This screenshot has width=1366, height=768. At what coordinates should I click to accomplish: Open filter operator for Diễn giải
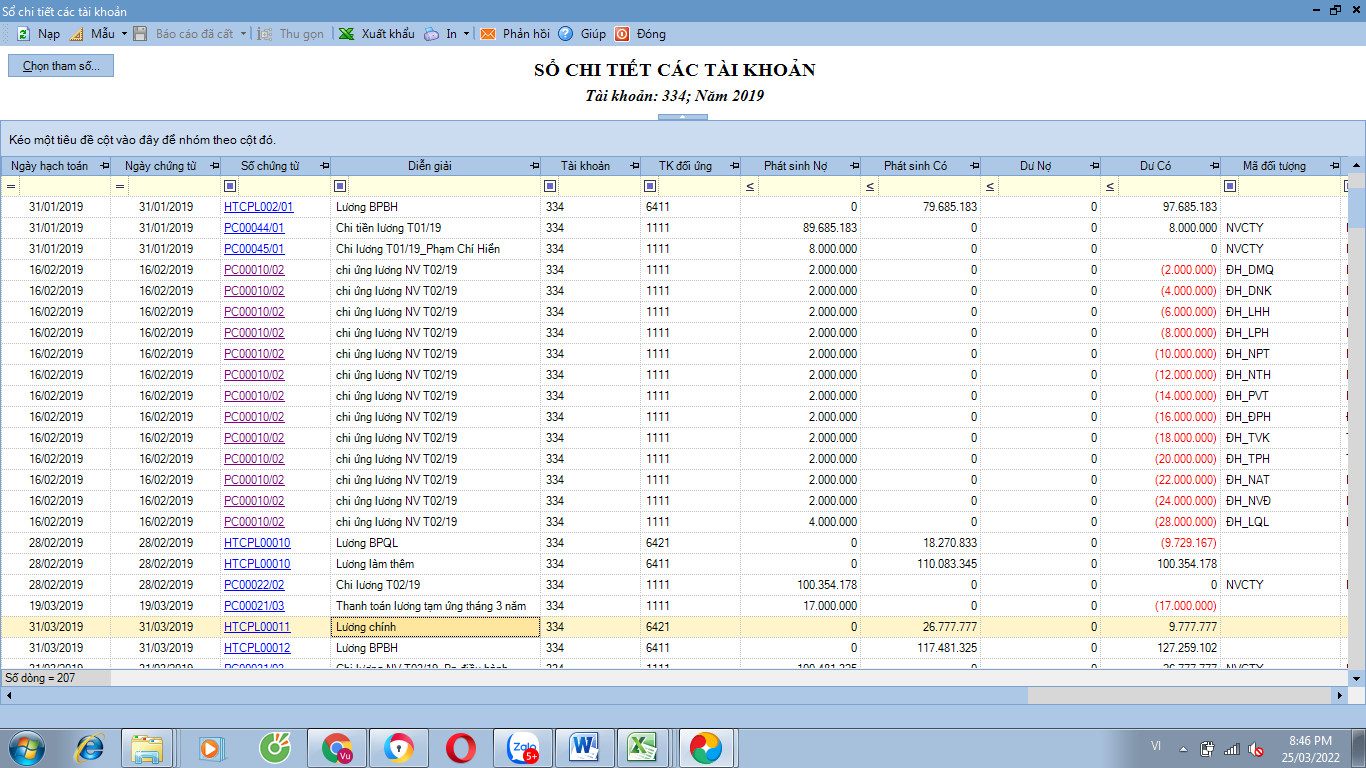pyautogui.click(x=340, y=186)
